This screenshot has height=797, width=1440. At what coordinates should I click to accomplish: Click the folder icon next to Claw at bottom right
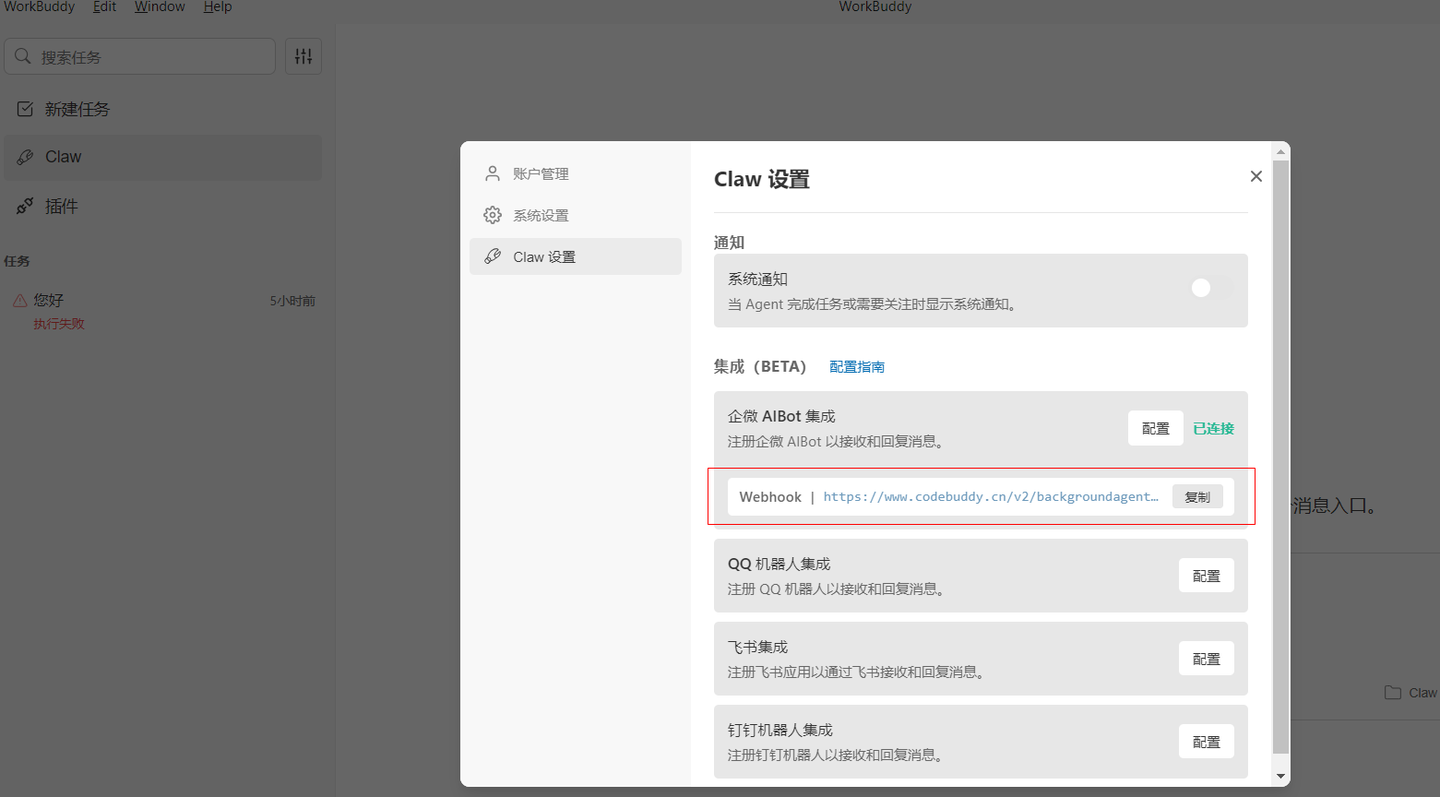tap(1392, 692)
